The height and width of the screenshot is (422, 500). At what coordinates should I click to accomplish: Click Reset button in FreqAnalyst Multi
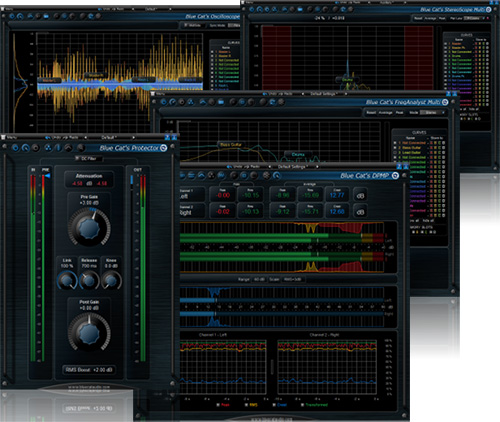(x=371, y=113)
